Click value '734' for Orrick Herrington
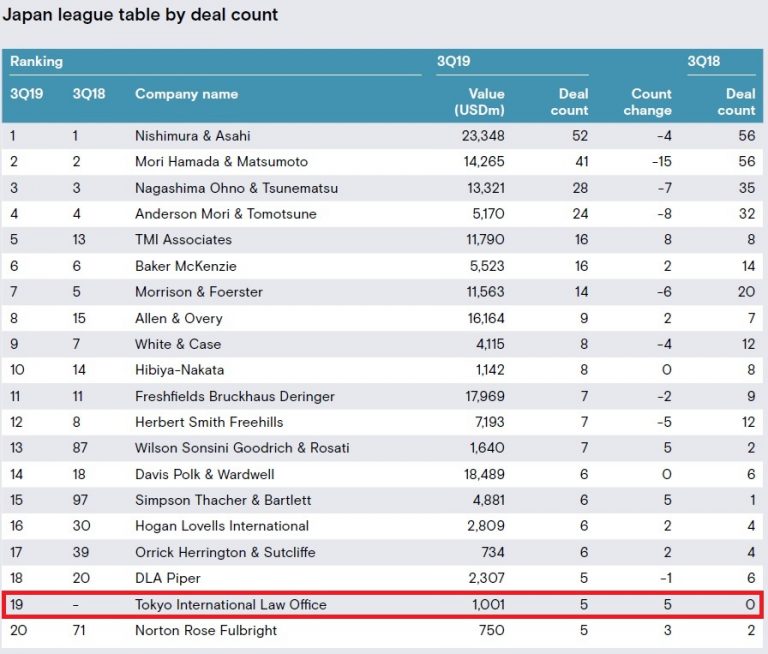This screenshot has width=768, height=654. (493, 552)
